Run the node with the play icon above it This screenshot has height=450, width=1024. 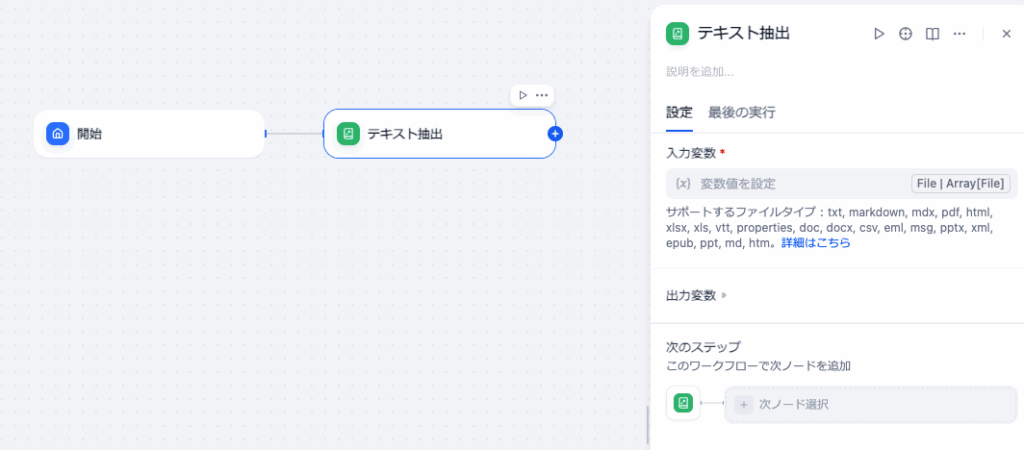(x=523, y=95)
